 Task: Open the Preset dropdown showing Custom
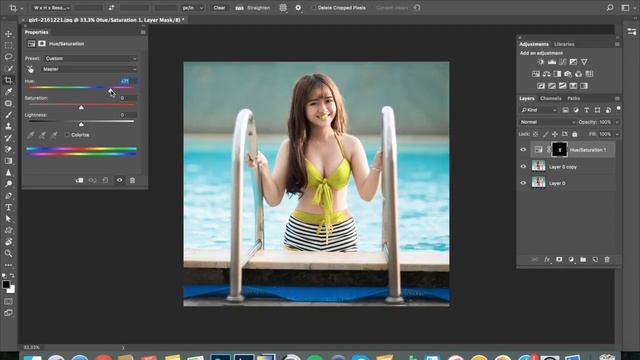(x=91, y=58)
